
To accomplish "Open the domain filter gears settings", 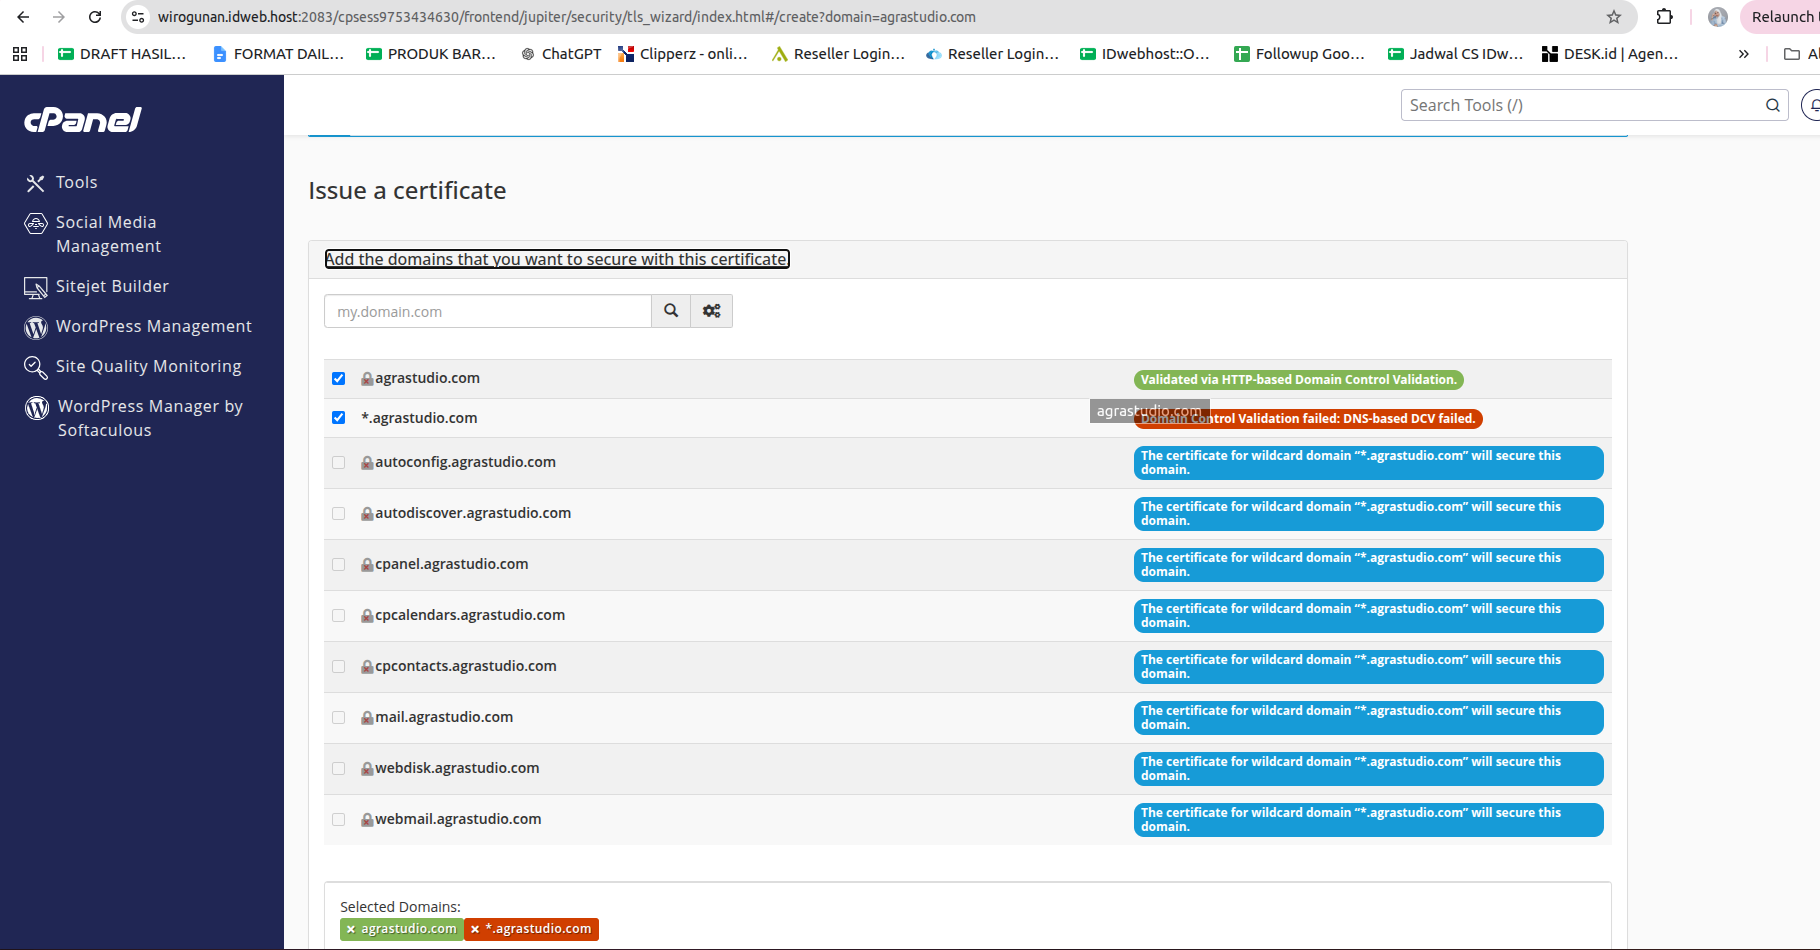I will (x=712, y=311).
